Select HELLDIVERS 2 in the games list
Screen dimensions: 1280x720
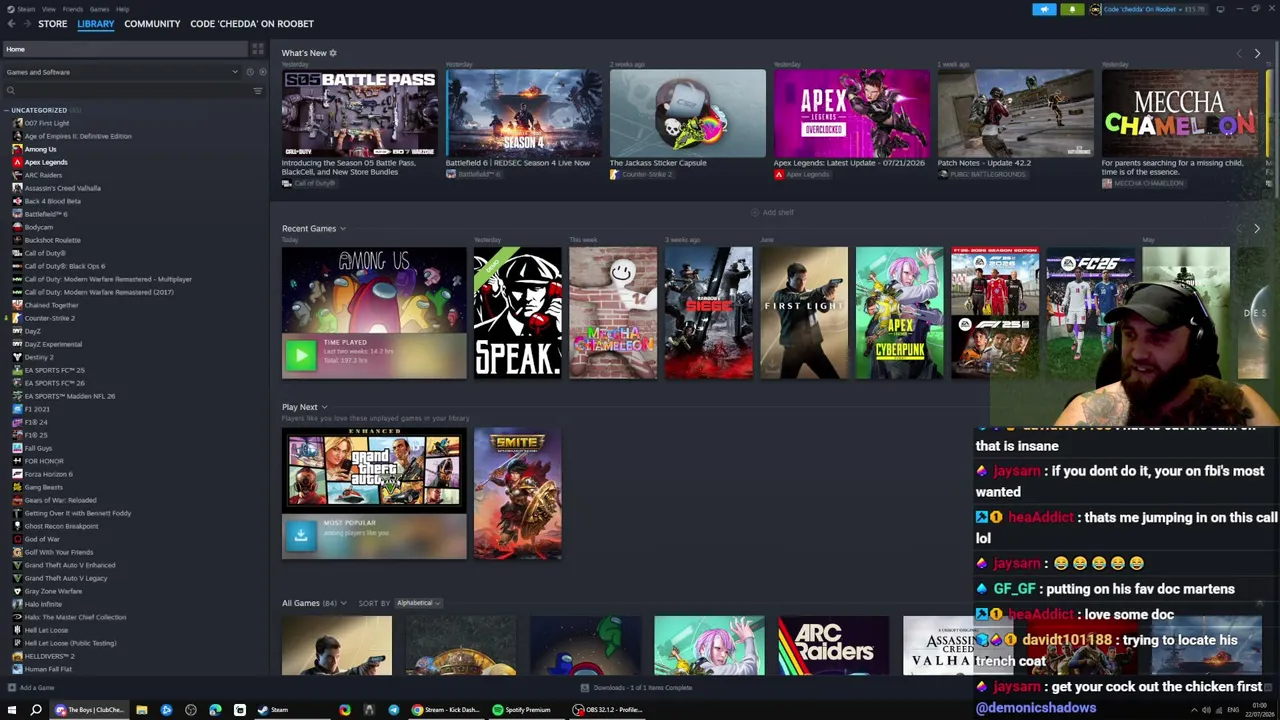[x=49, y=656]
